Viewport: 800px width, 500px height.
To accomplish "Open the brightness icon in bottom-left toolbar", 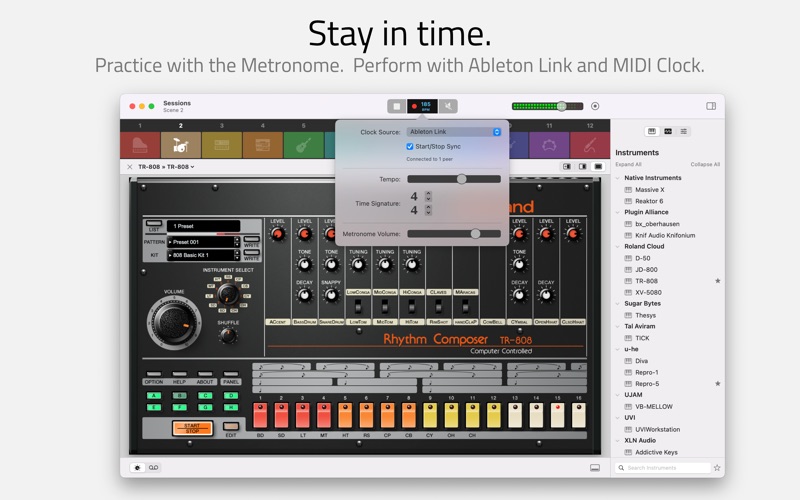I will [137, 467].
